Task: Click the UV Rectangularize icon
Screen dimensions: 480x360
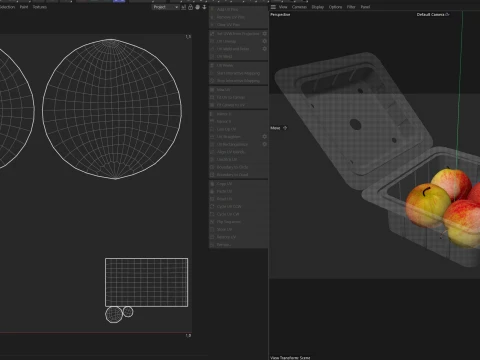Action: 212,145
